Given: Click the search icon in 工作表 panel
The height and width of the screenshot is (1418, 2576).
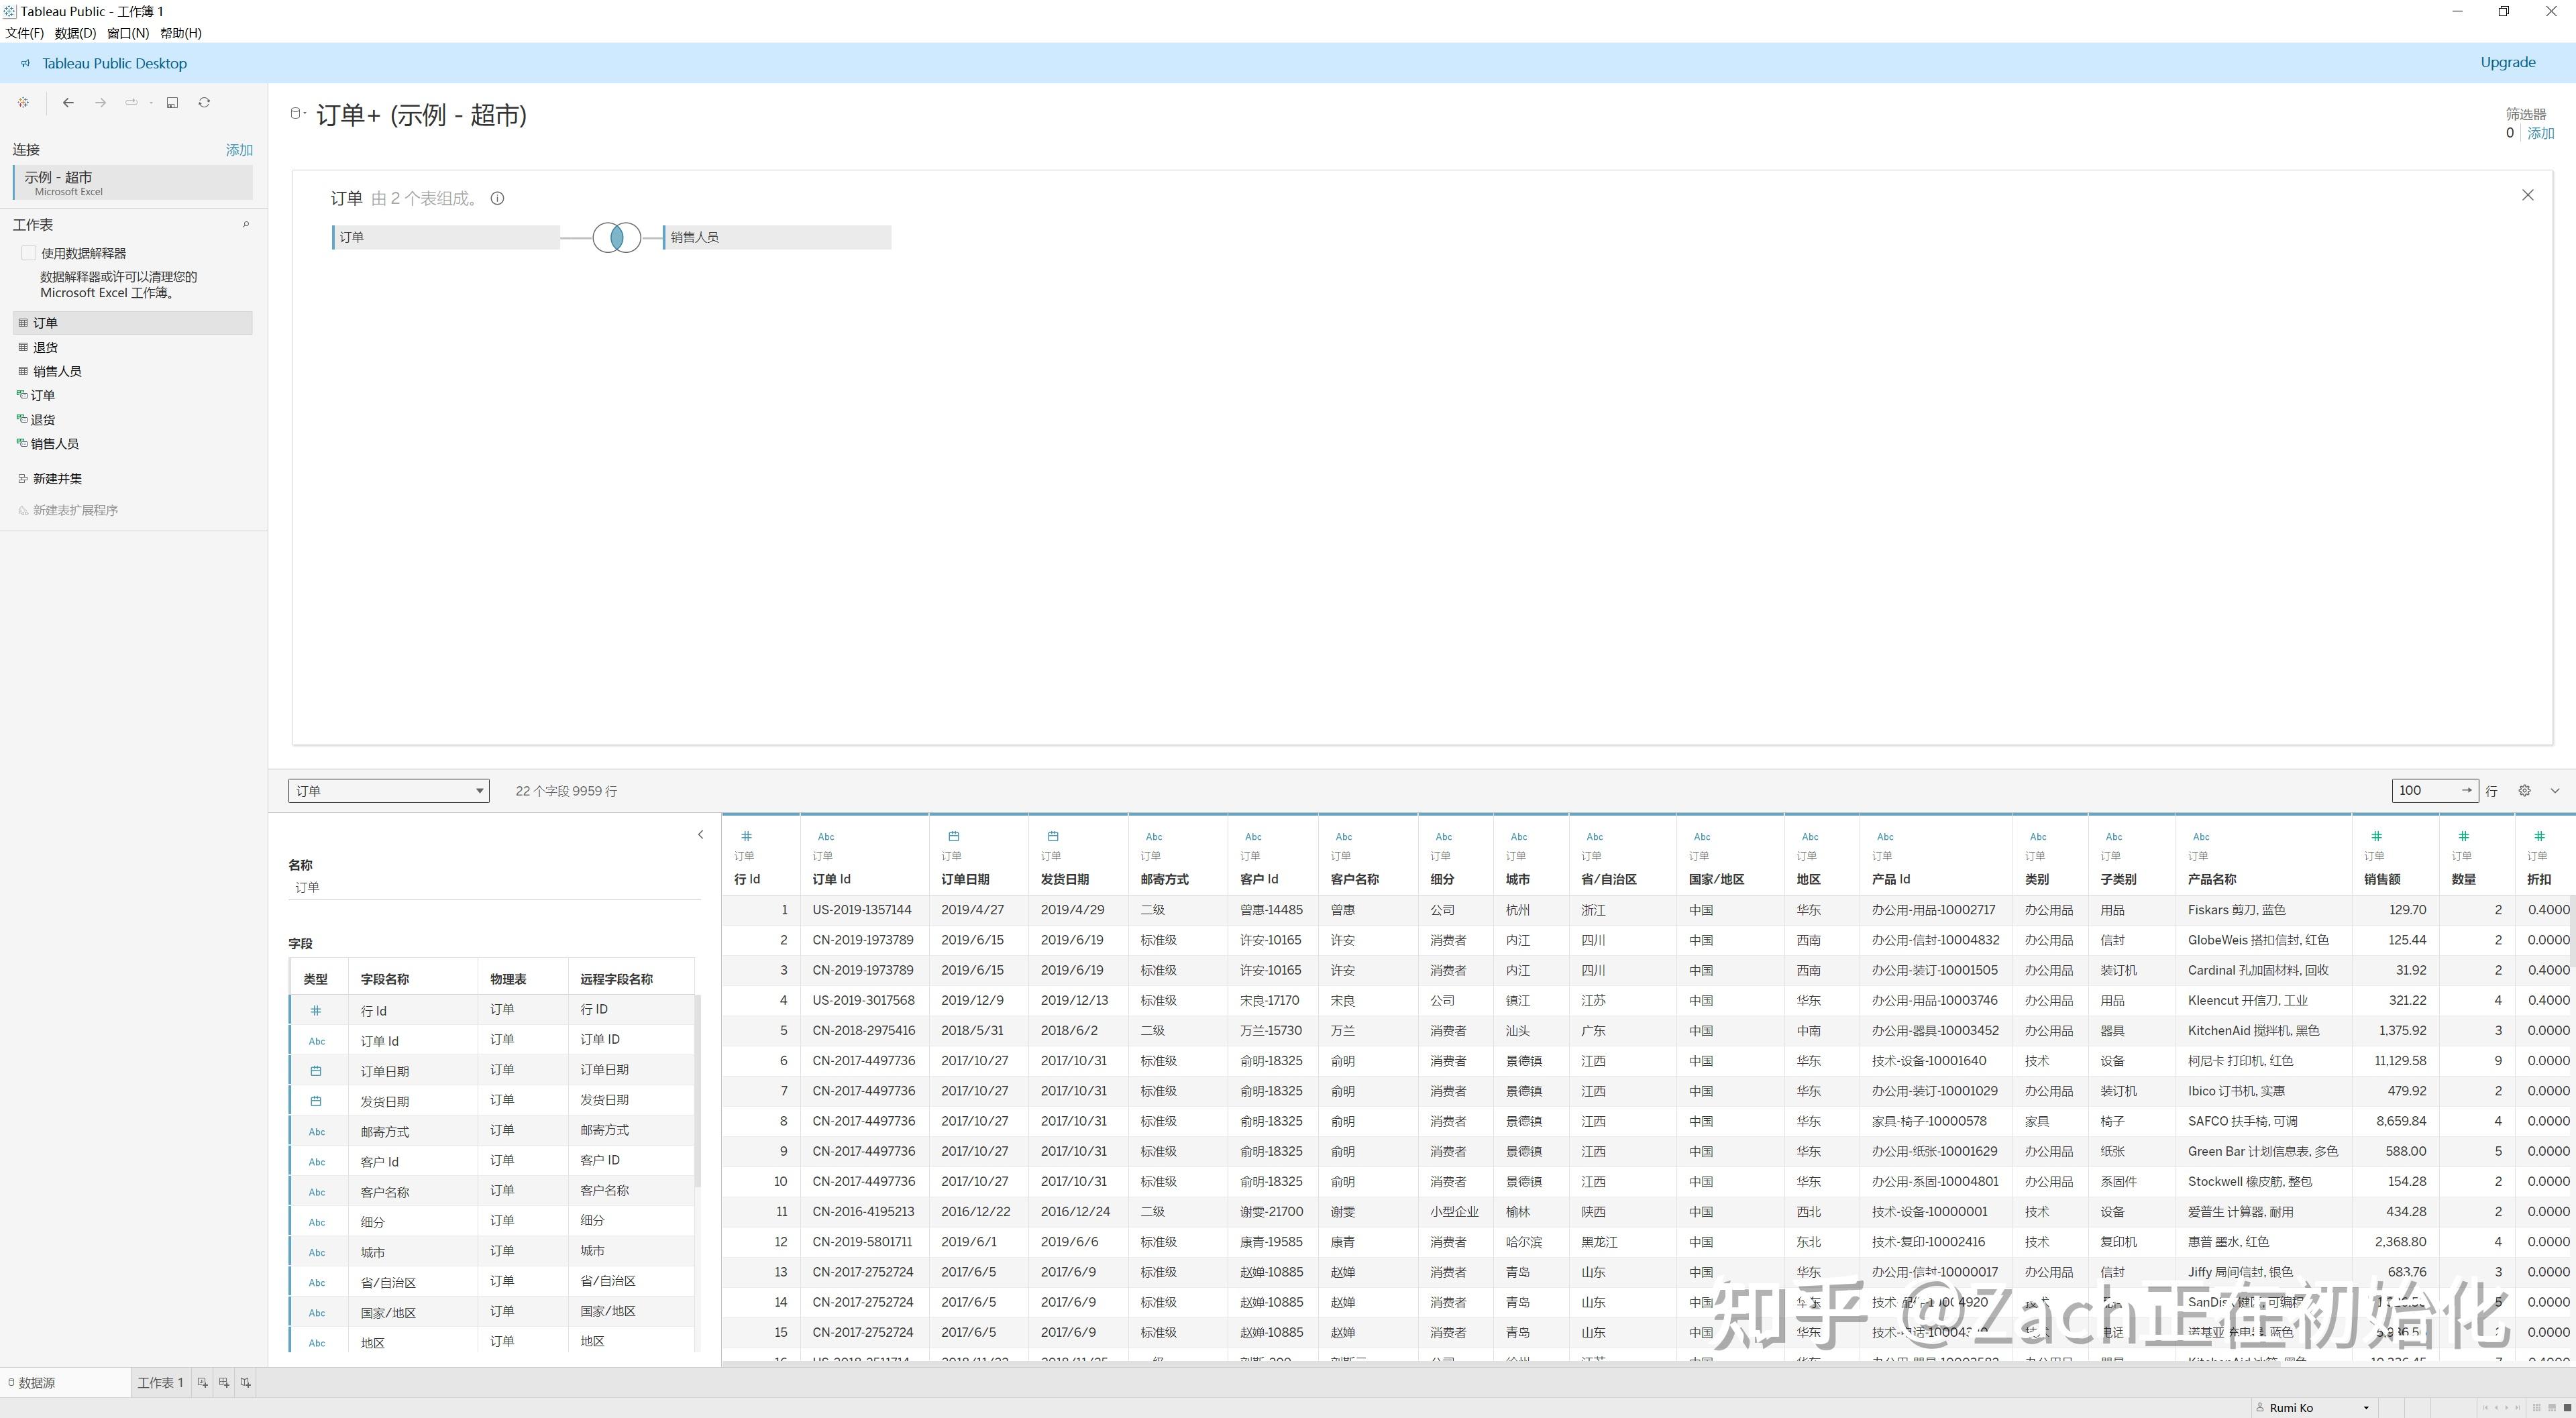Looking at the screenshot, I should point(246,224).
